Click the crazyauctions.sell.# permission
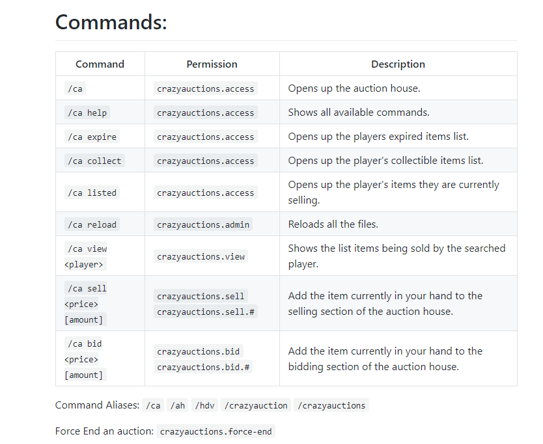 click(x=205, y=312)
